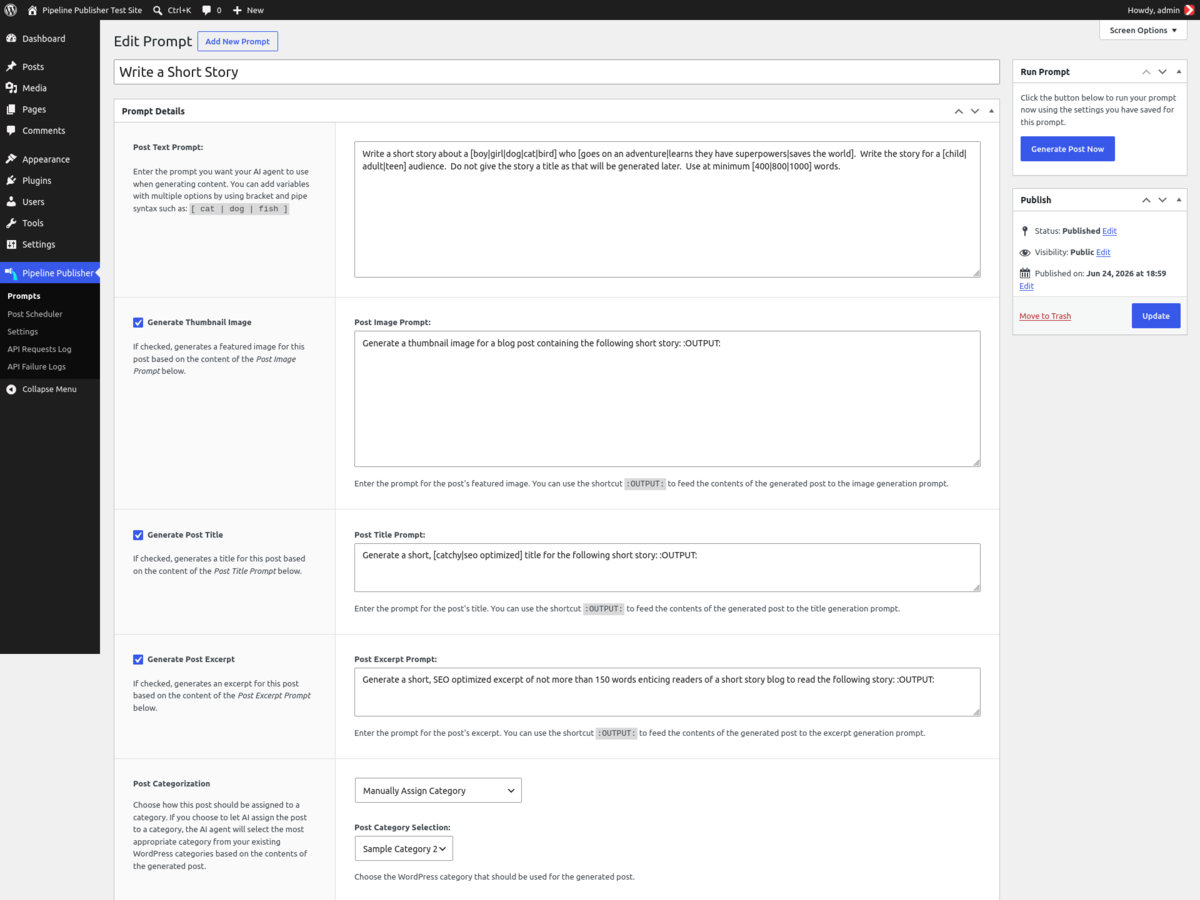
Task: Click the Tools wrench icon
Action: 11,223
